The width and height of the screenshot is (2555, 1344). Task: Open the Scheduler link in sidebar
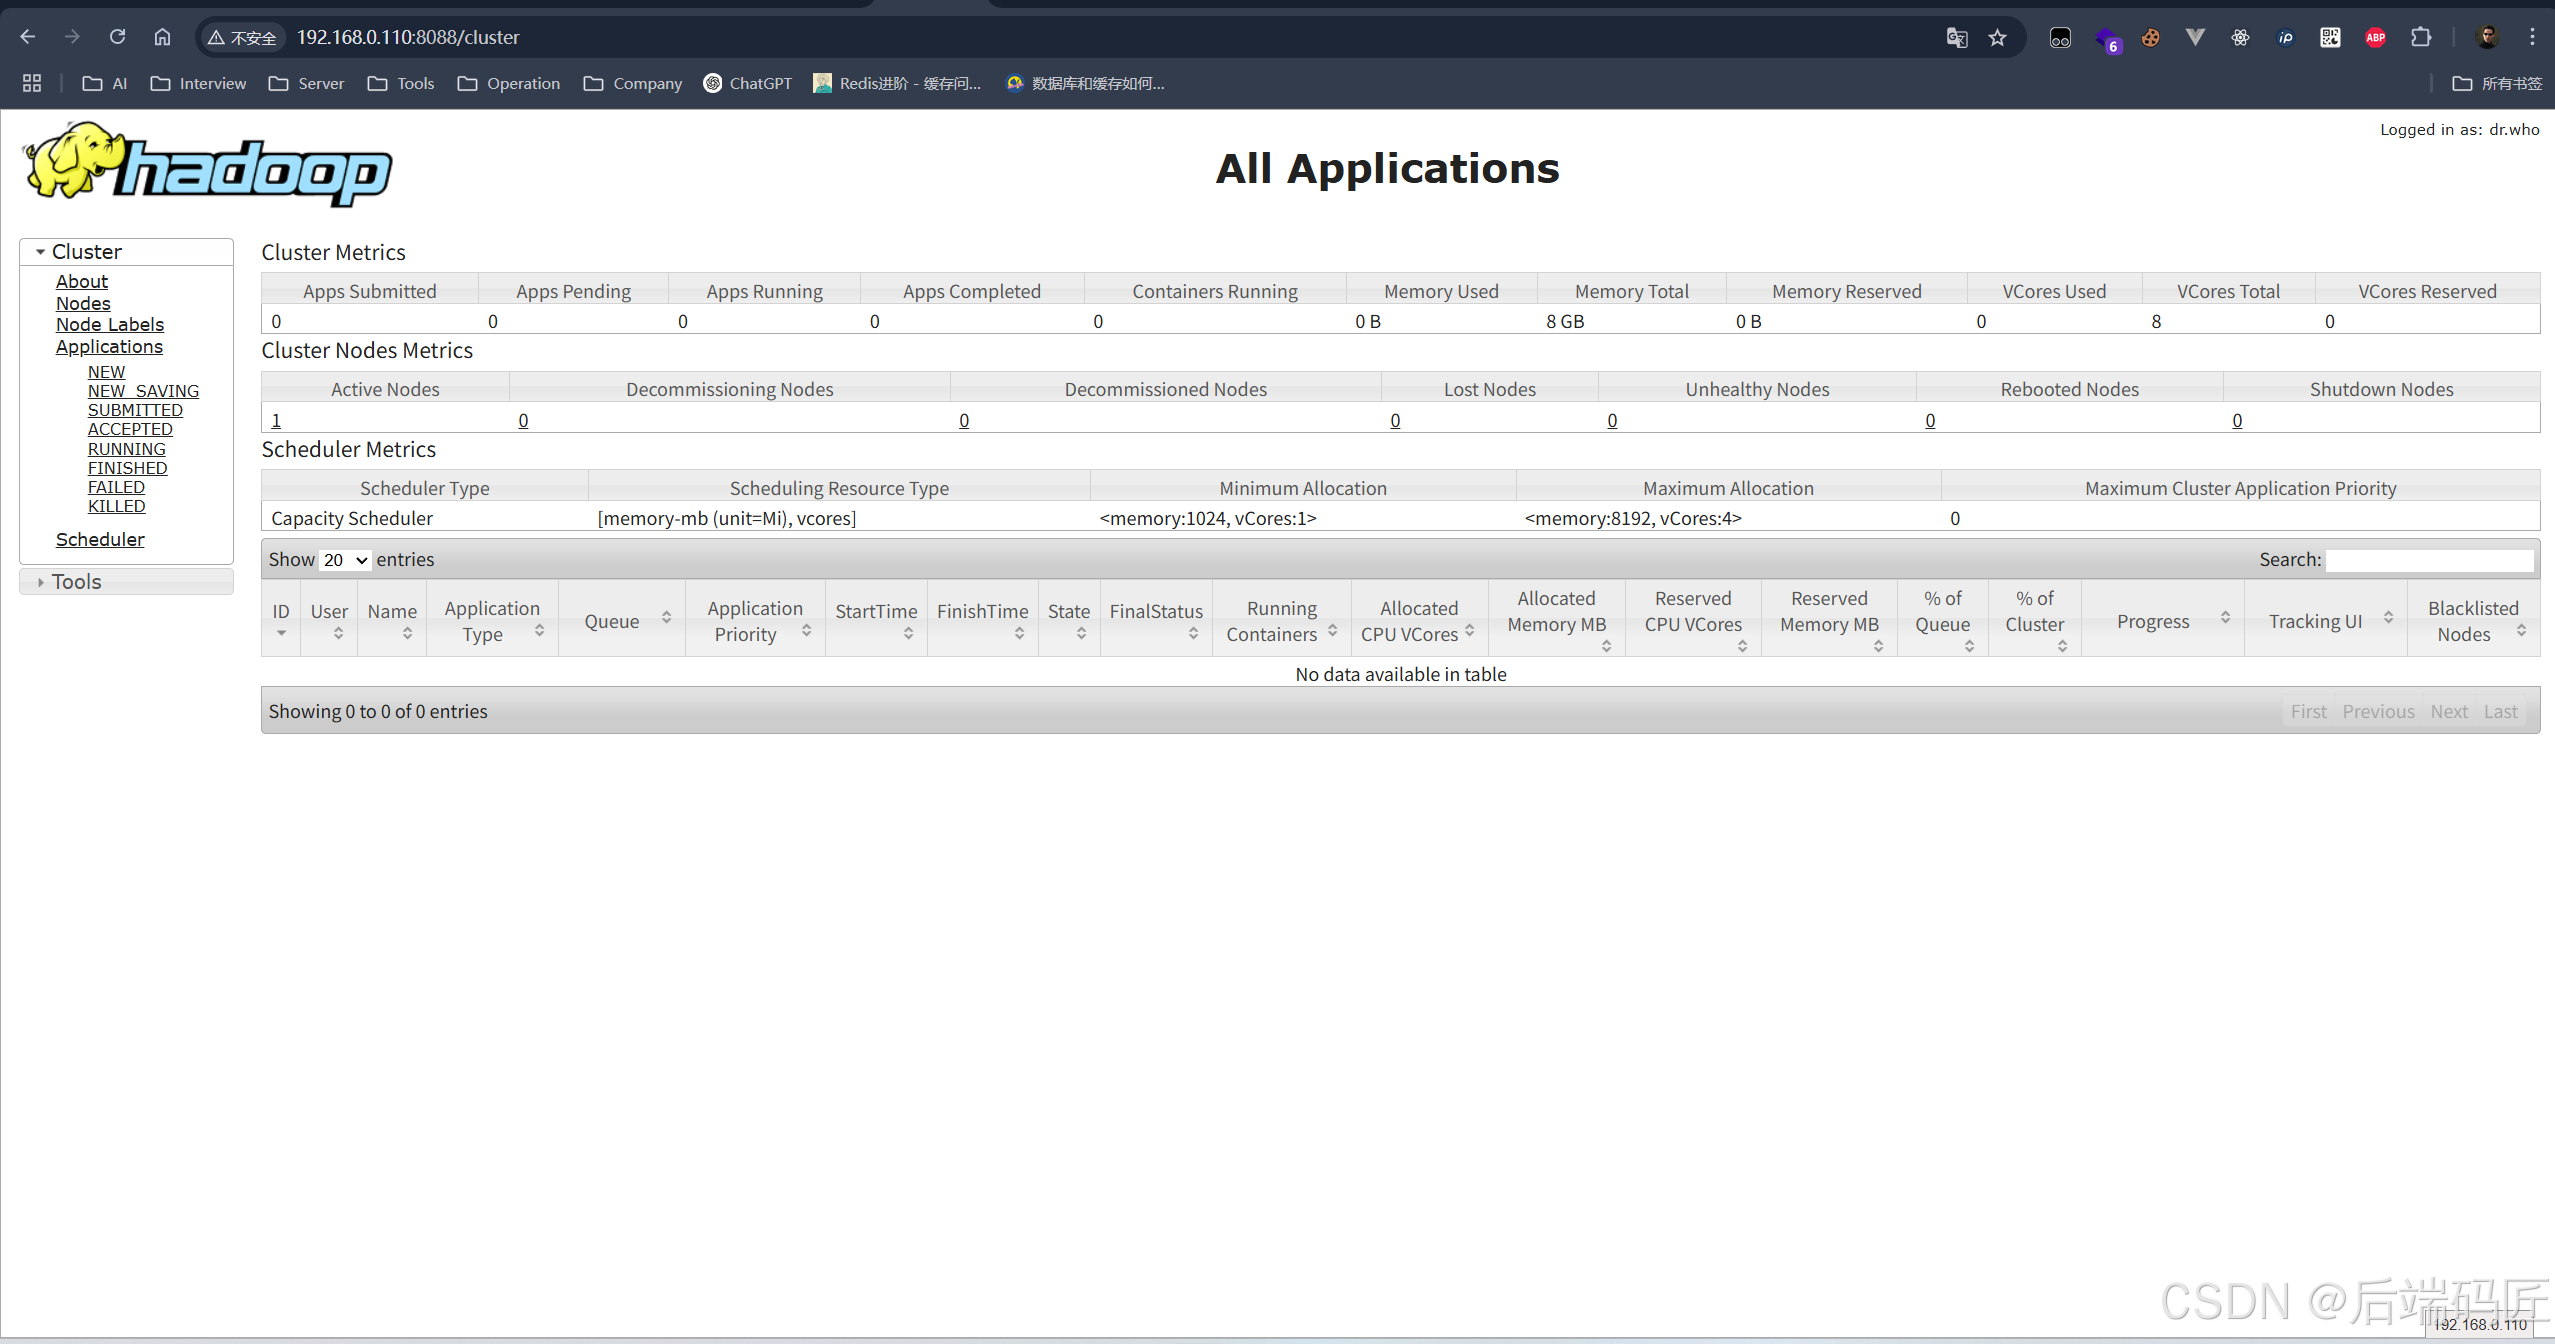(x=100, y=539)
